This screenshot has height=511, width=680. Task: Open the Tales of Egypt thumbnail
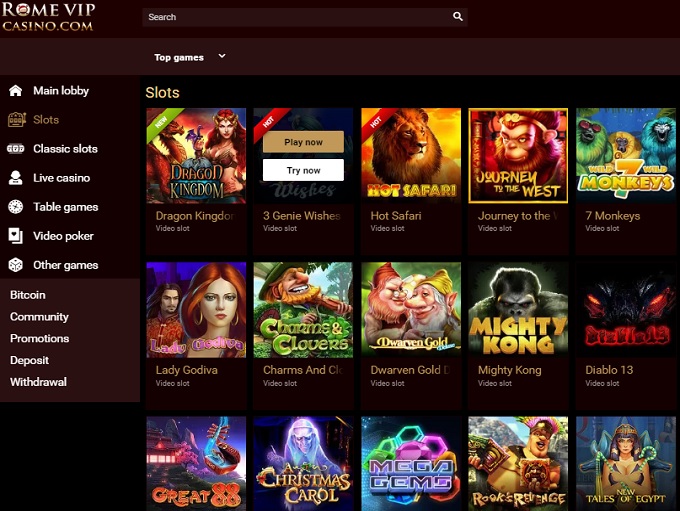[x=626, y=464]
